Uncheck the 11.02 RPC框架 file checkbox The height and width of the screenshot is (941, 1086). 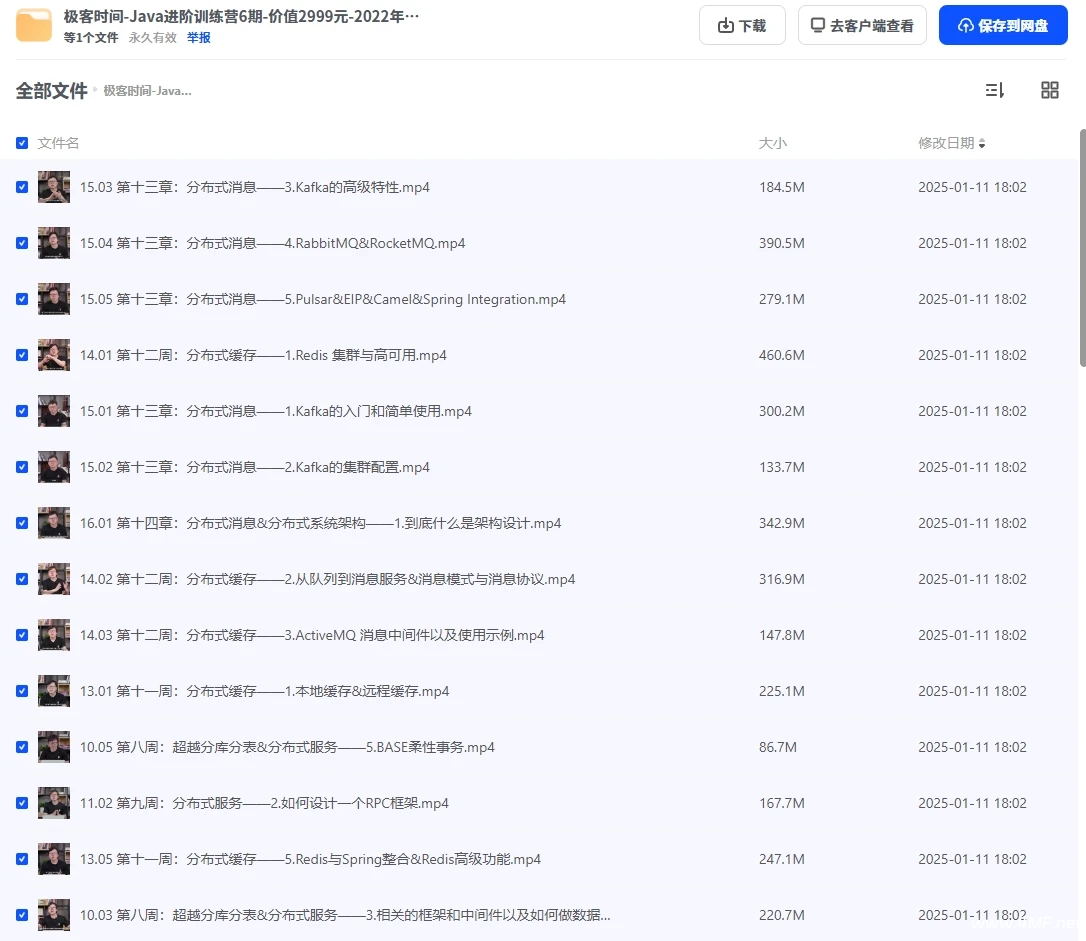tap(22, 803)
